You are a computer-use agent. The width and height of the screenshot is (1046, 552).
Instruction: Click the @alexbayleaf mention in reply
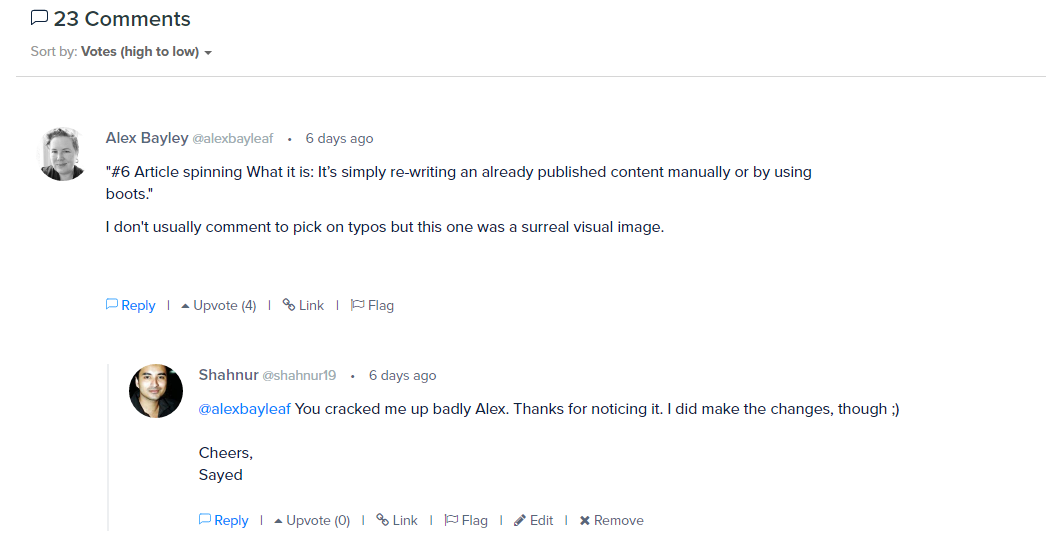[x=245, y=409]
